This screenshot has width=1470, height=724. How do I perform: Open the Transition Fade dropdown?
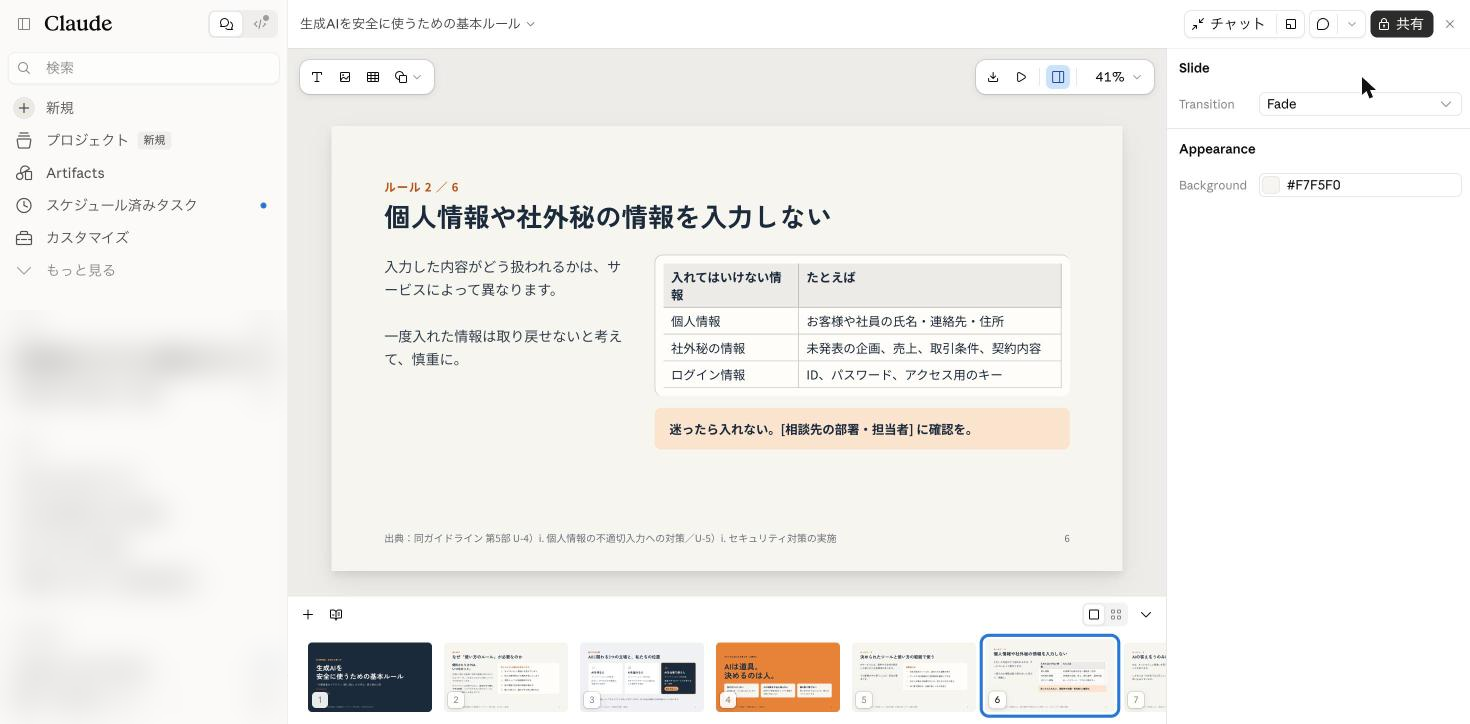pyautogui.click(x=1360, y=104)
